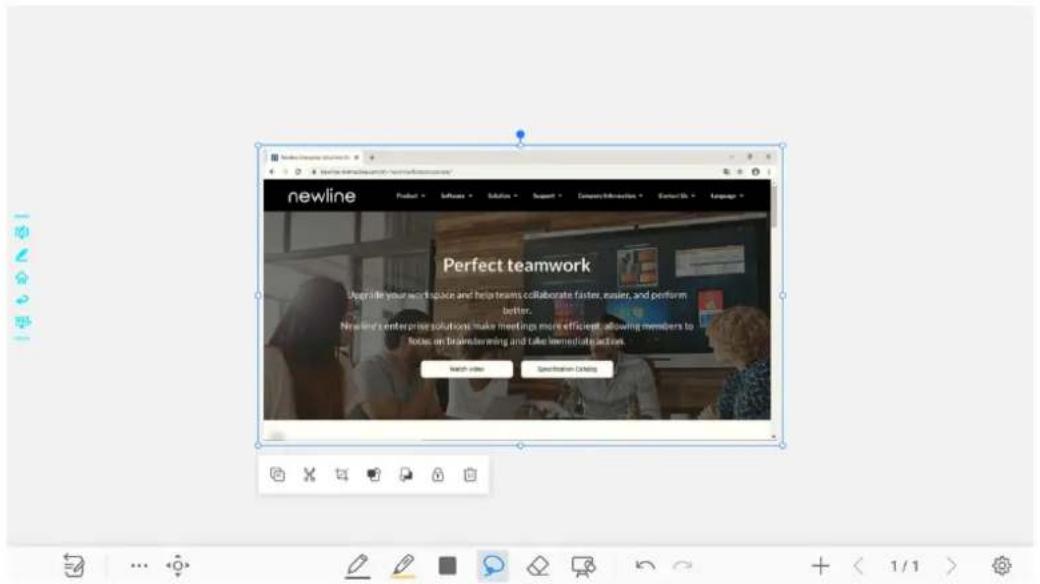Open the screen capture annotate tool

(x=583, y=566)
